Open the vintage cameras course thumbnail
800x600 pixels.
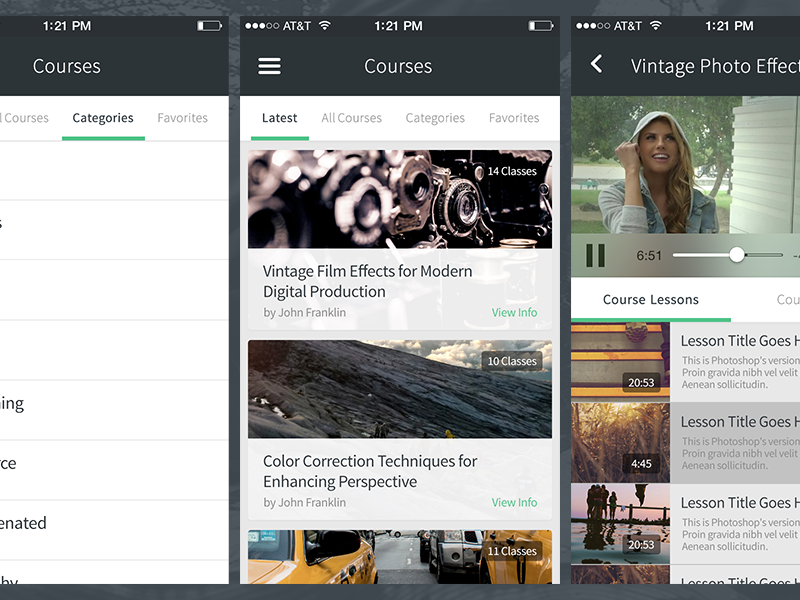pos(399,199)
